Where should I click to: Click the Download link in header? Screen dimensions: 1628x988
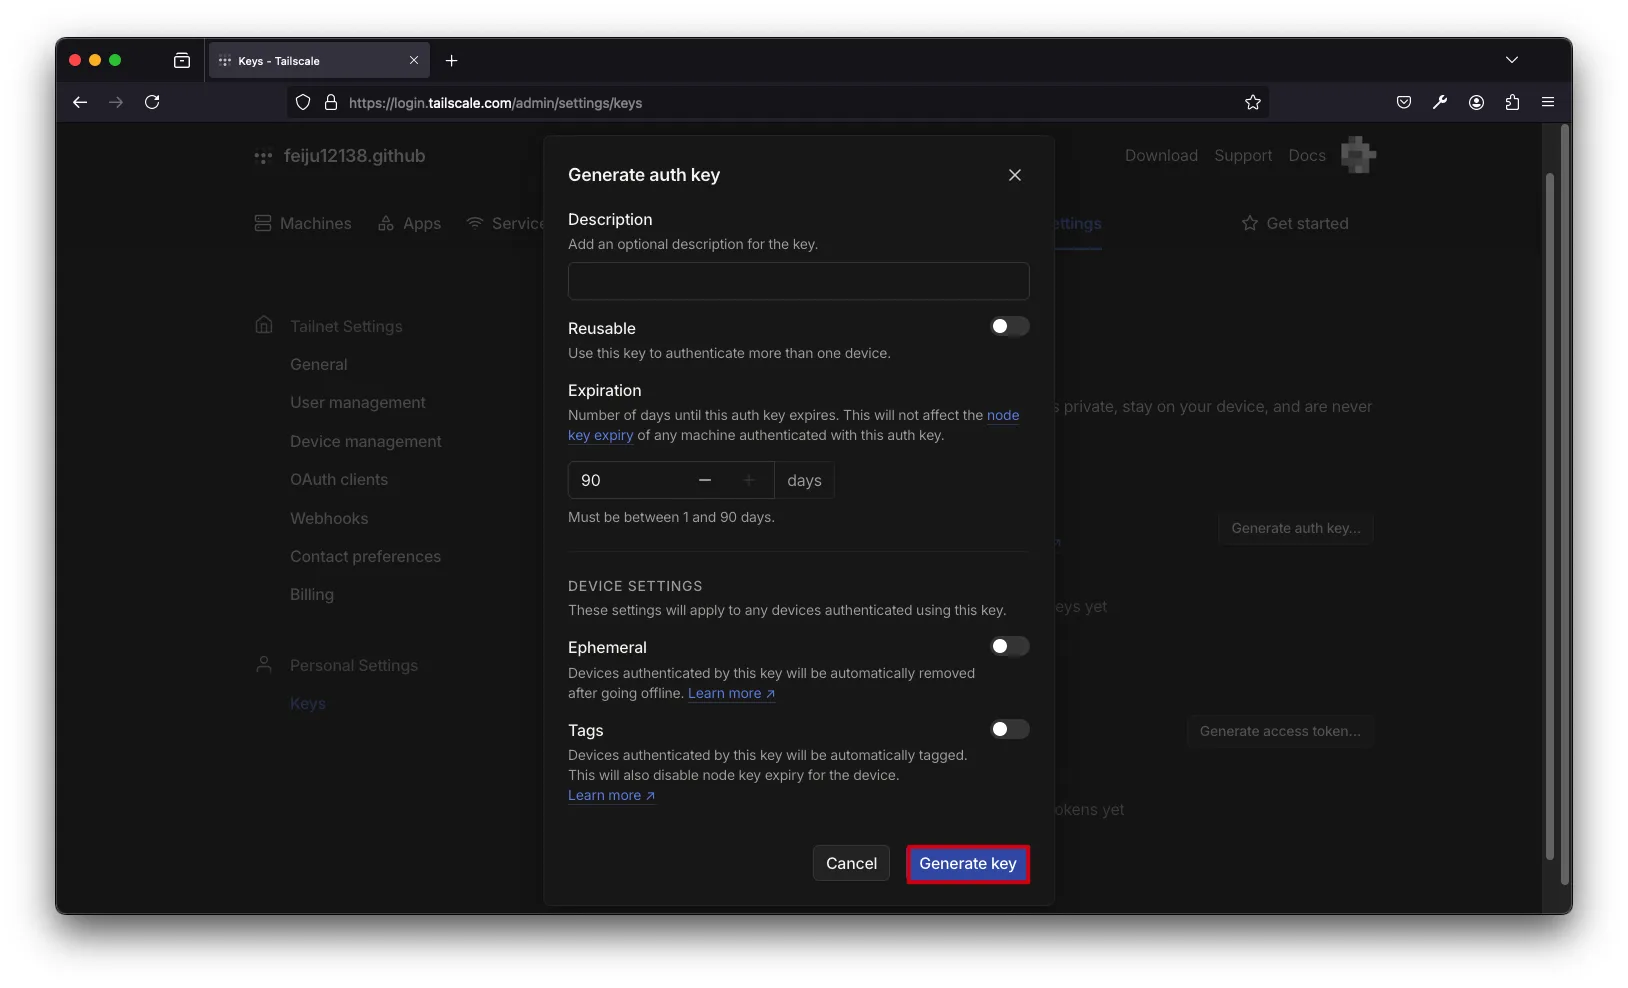pos(1161,156)
